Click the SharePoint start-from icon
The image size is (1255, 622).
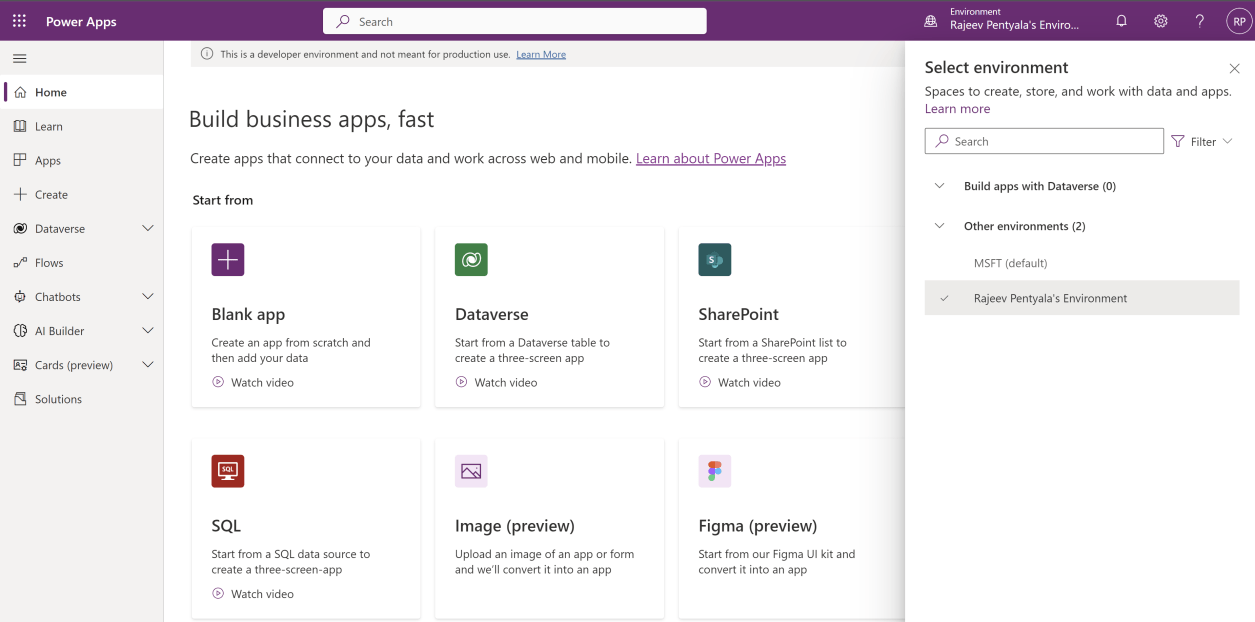click(713, 259)
